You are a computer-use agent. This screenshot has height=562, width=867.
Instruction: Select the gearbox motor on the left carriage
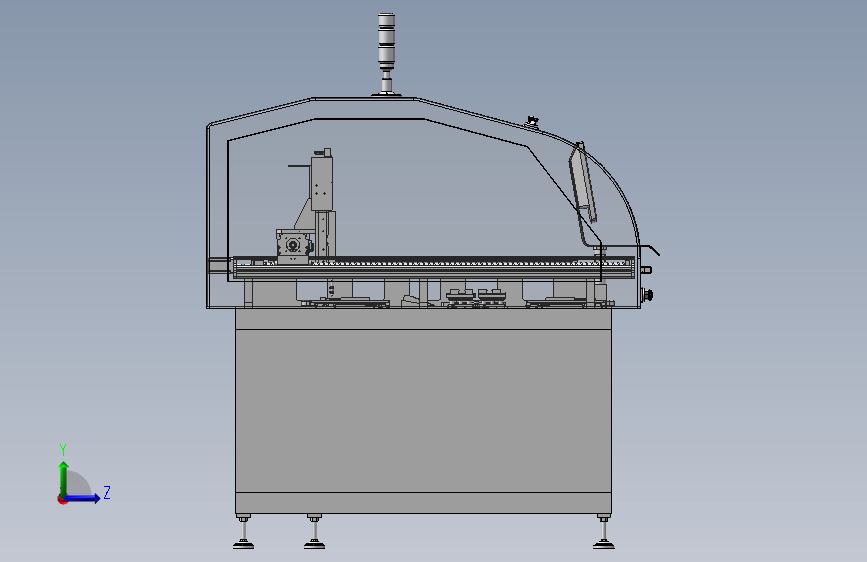[x=293, y=244]
